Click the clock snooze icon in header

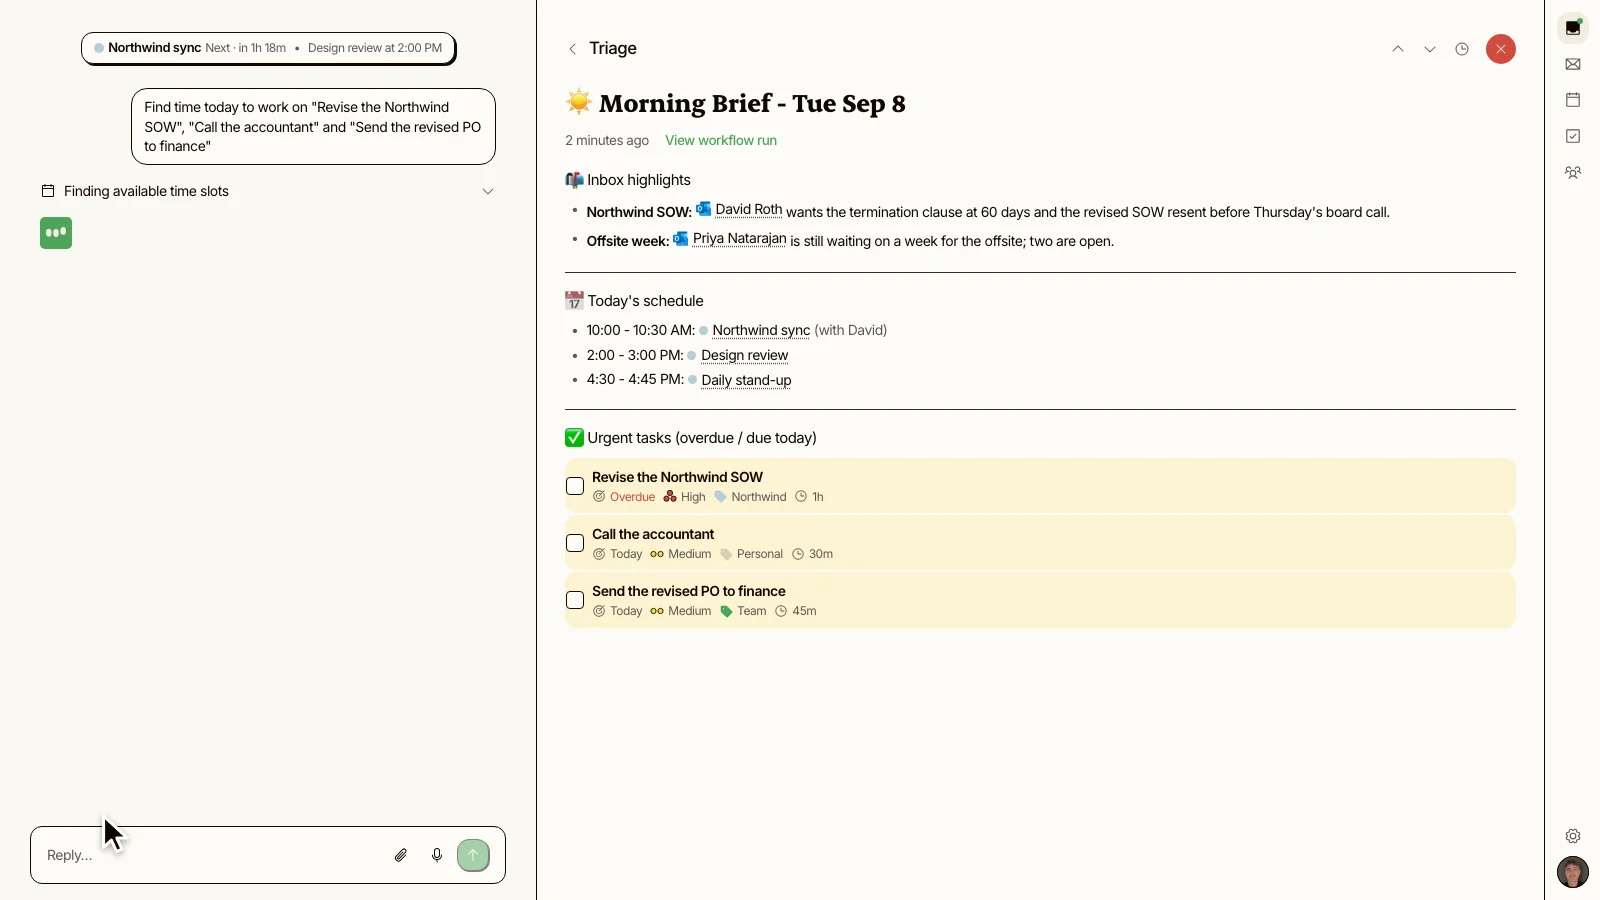1462,49
